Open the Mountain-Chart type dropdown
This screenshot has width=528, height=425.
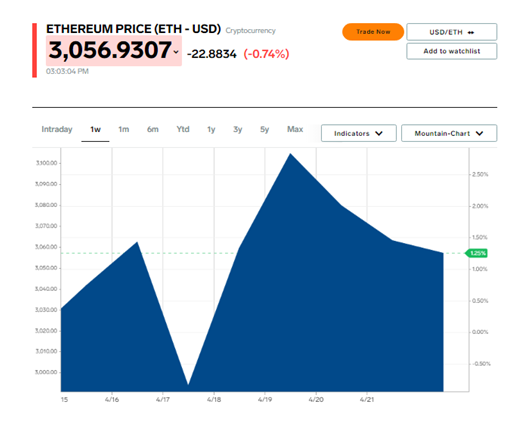click(449, 133)
